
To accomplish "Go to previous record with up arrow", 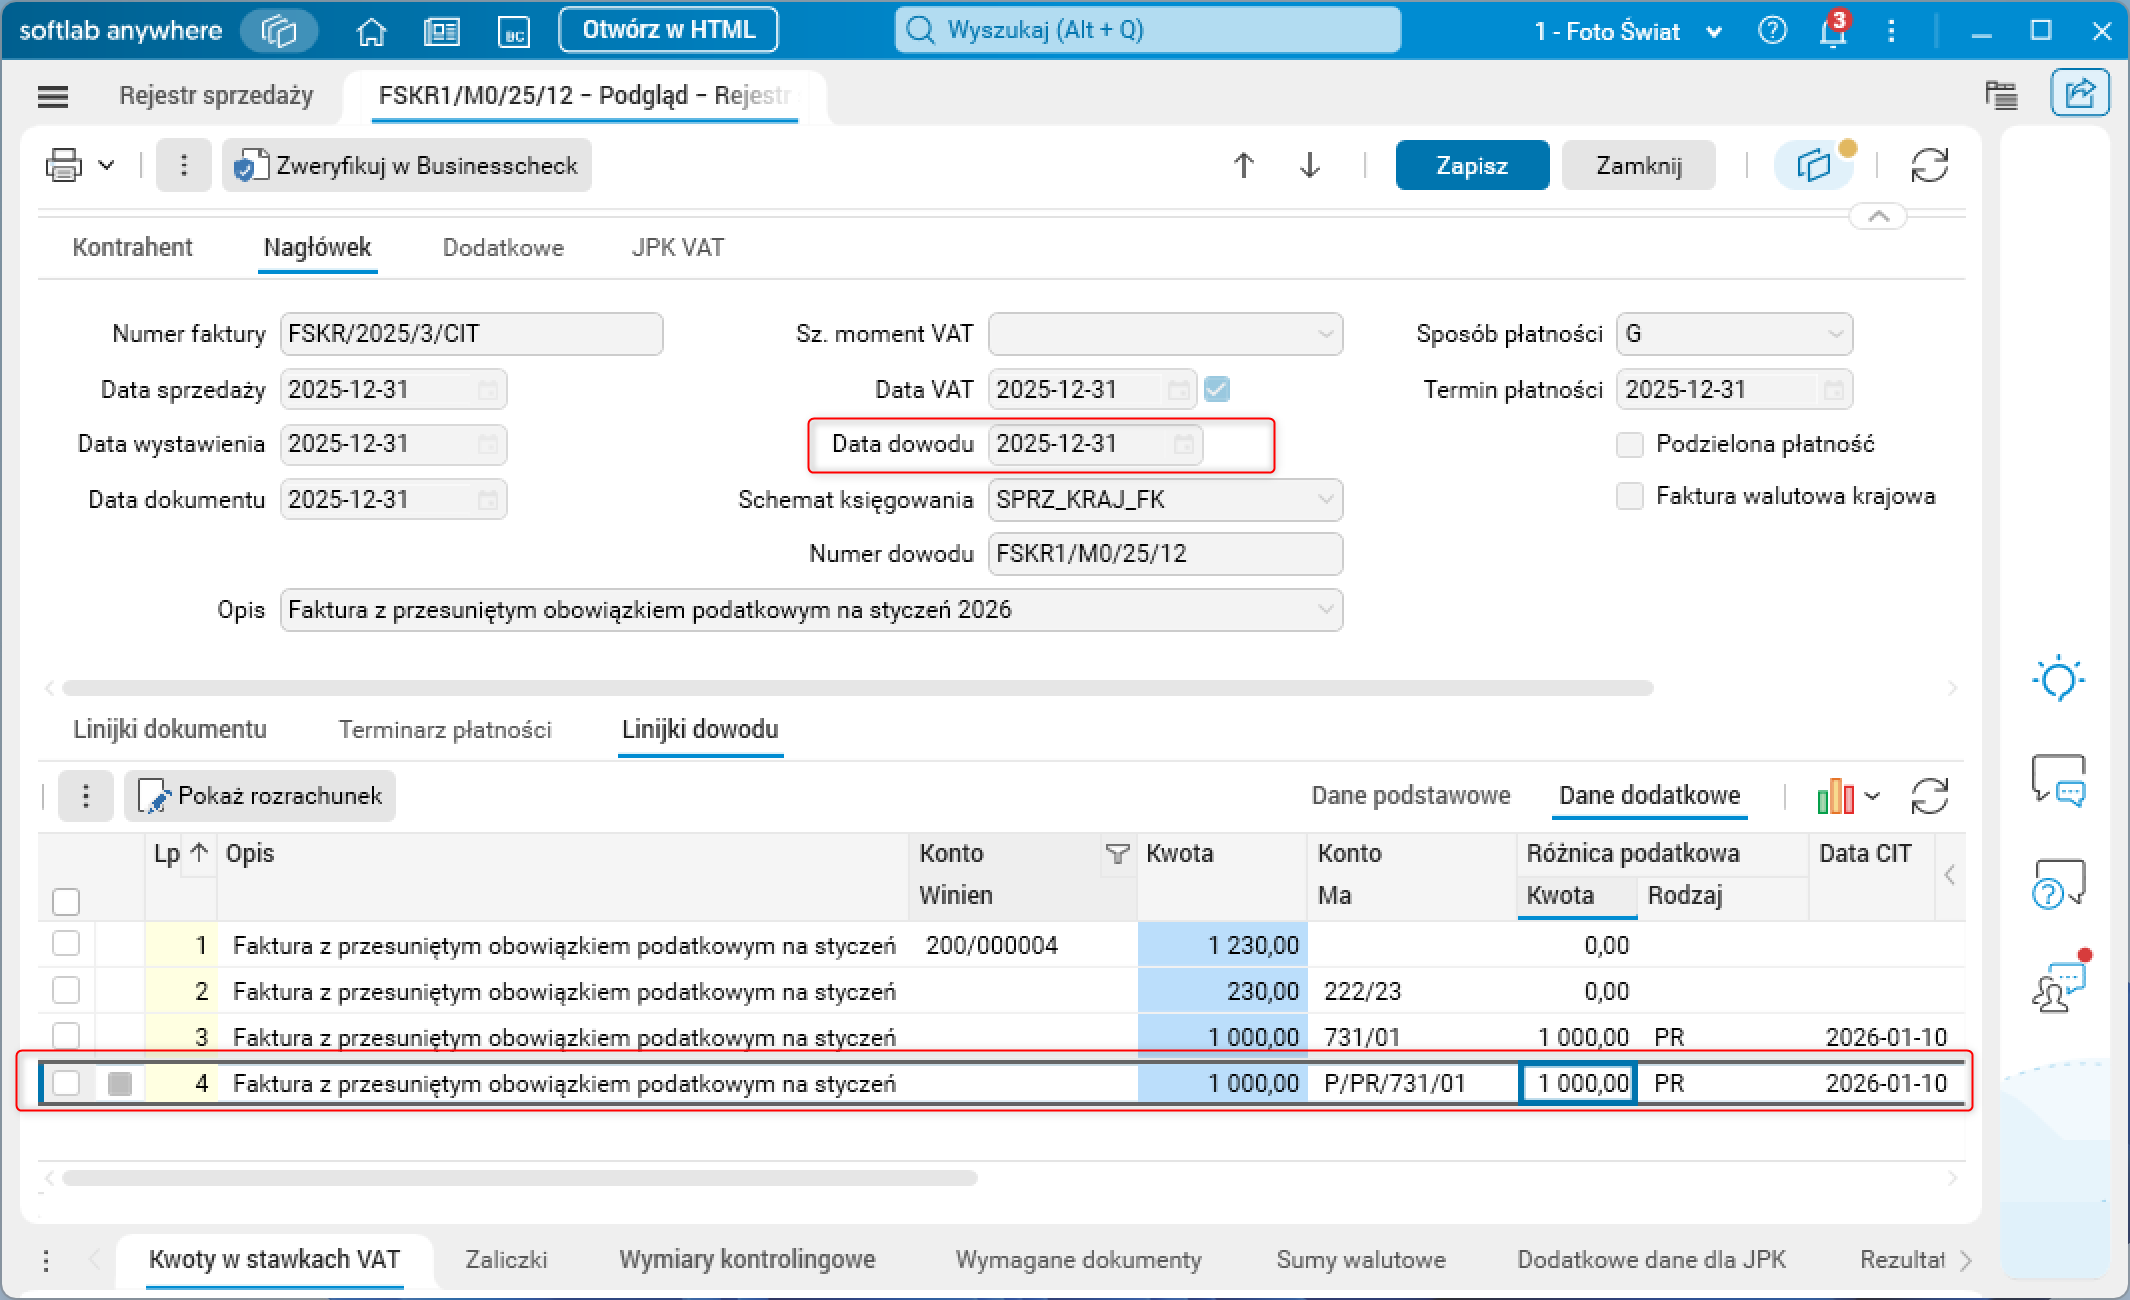I will click(1243, 165).
